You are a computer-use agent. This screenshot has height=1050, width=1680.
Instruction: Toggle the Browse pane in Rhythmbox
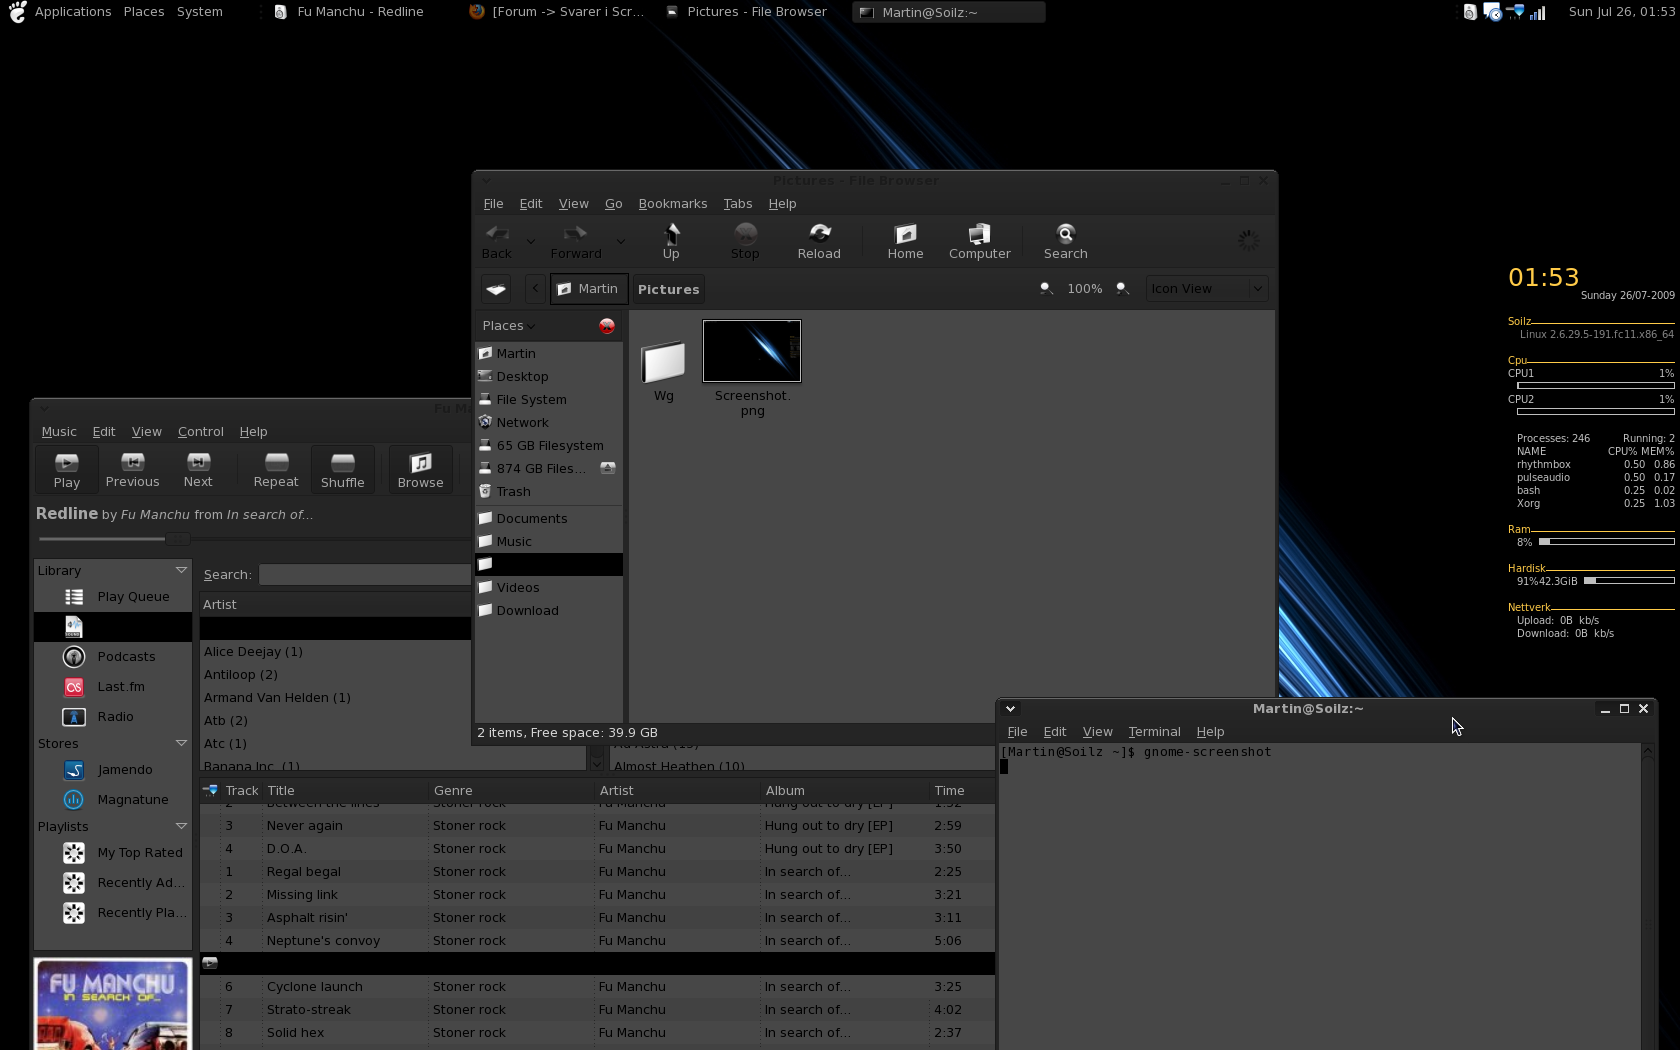point(420,469)
